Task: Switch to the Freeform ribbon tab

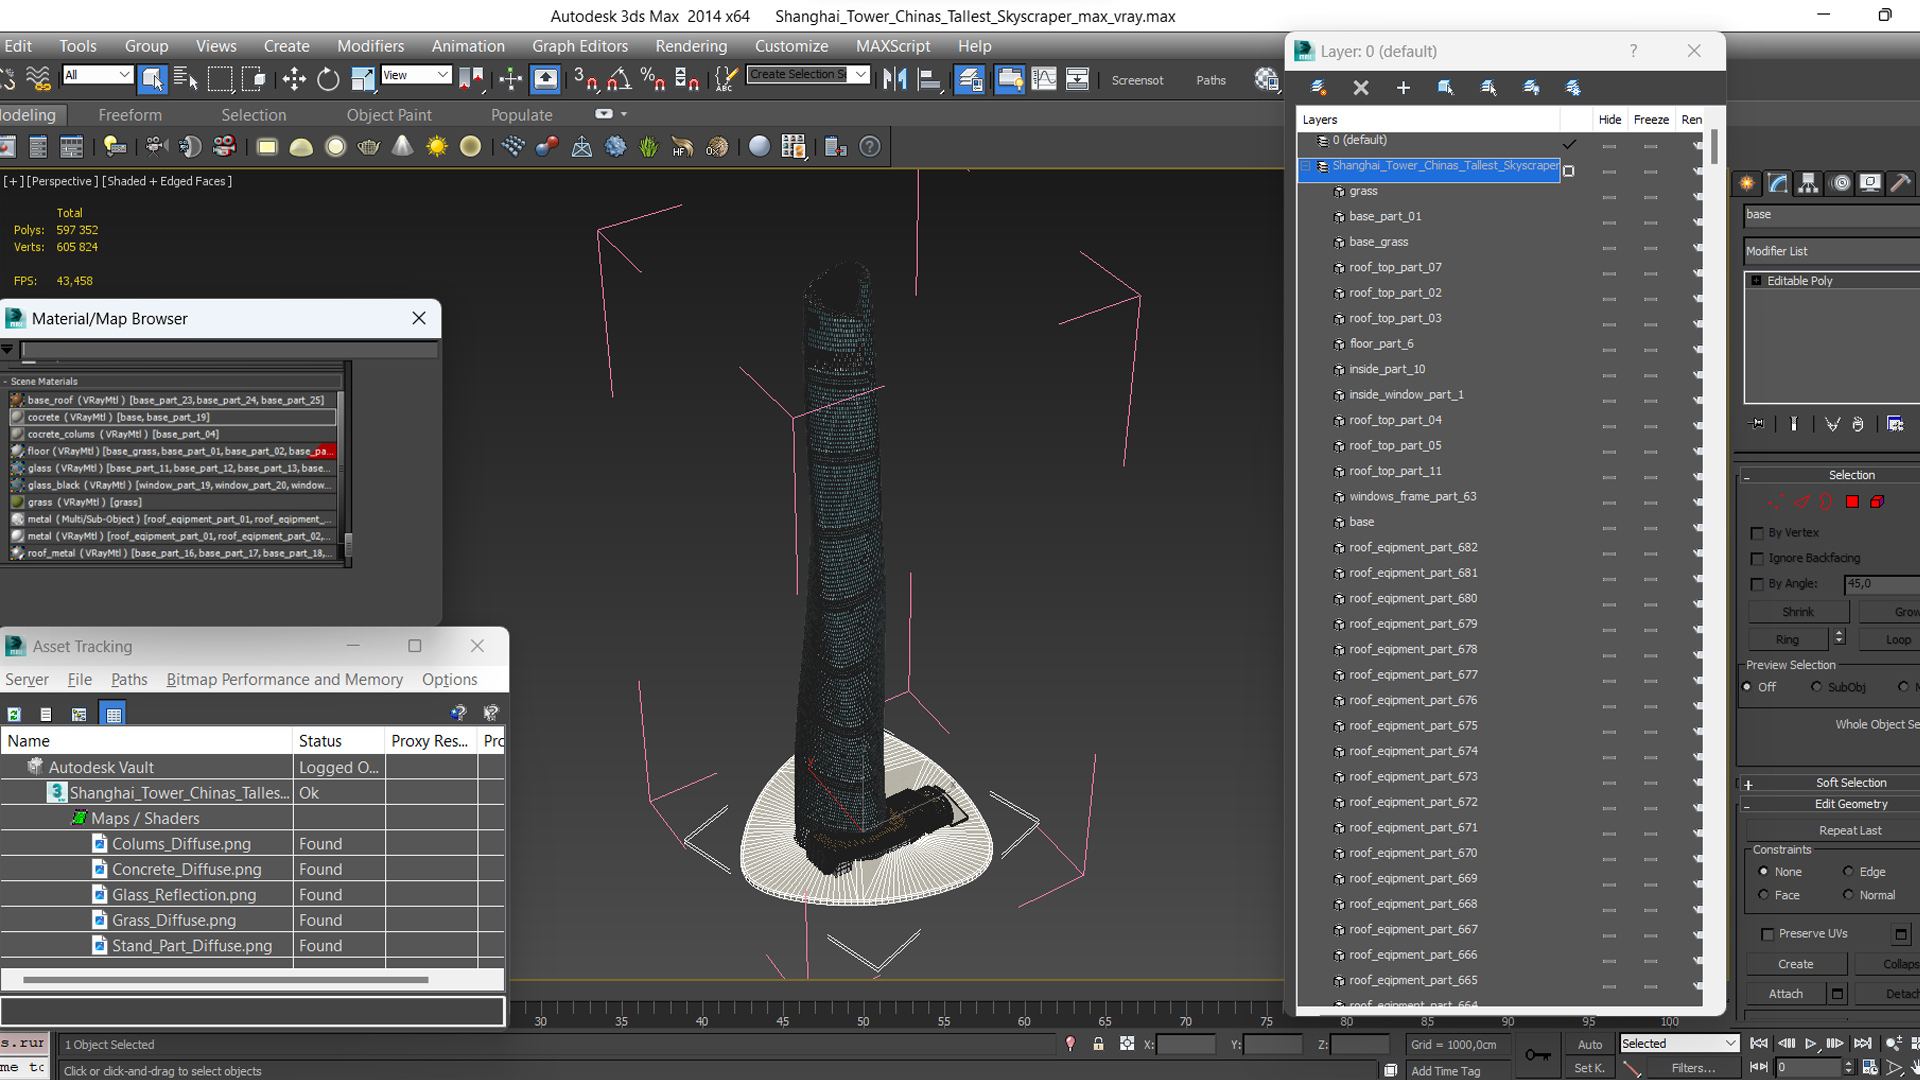Action: [x=130, y=115]
